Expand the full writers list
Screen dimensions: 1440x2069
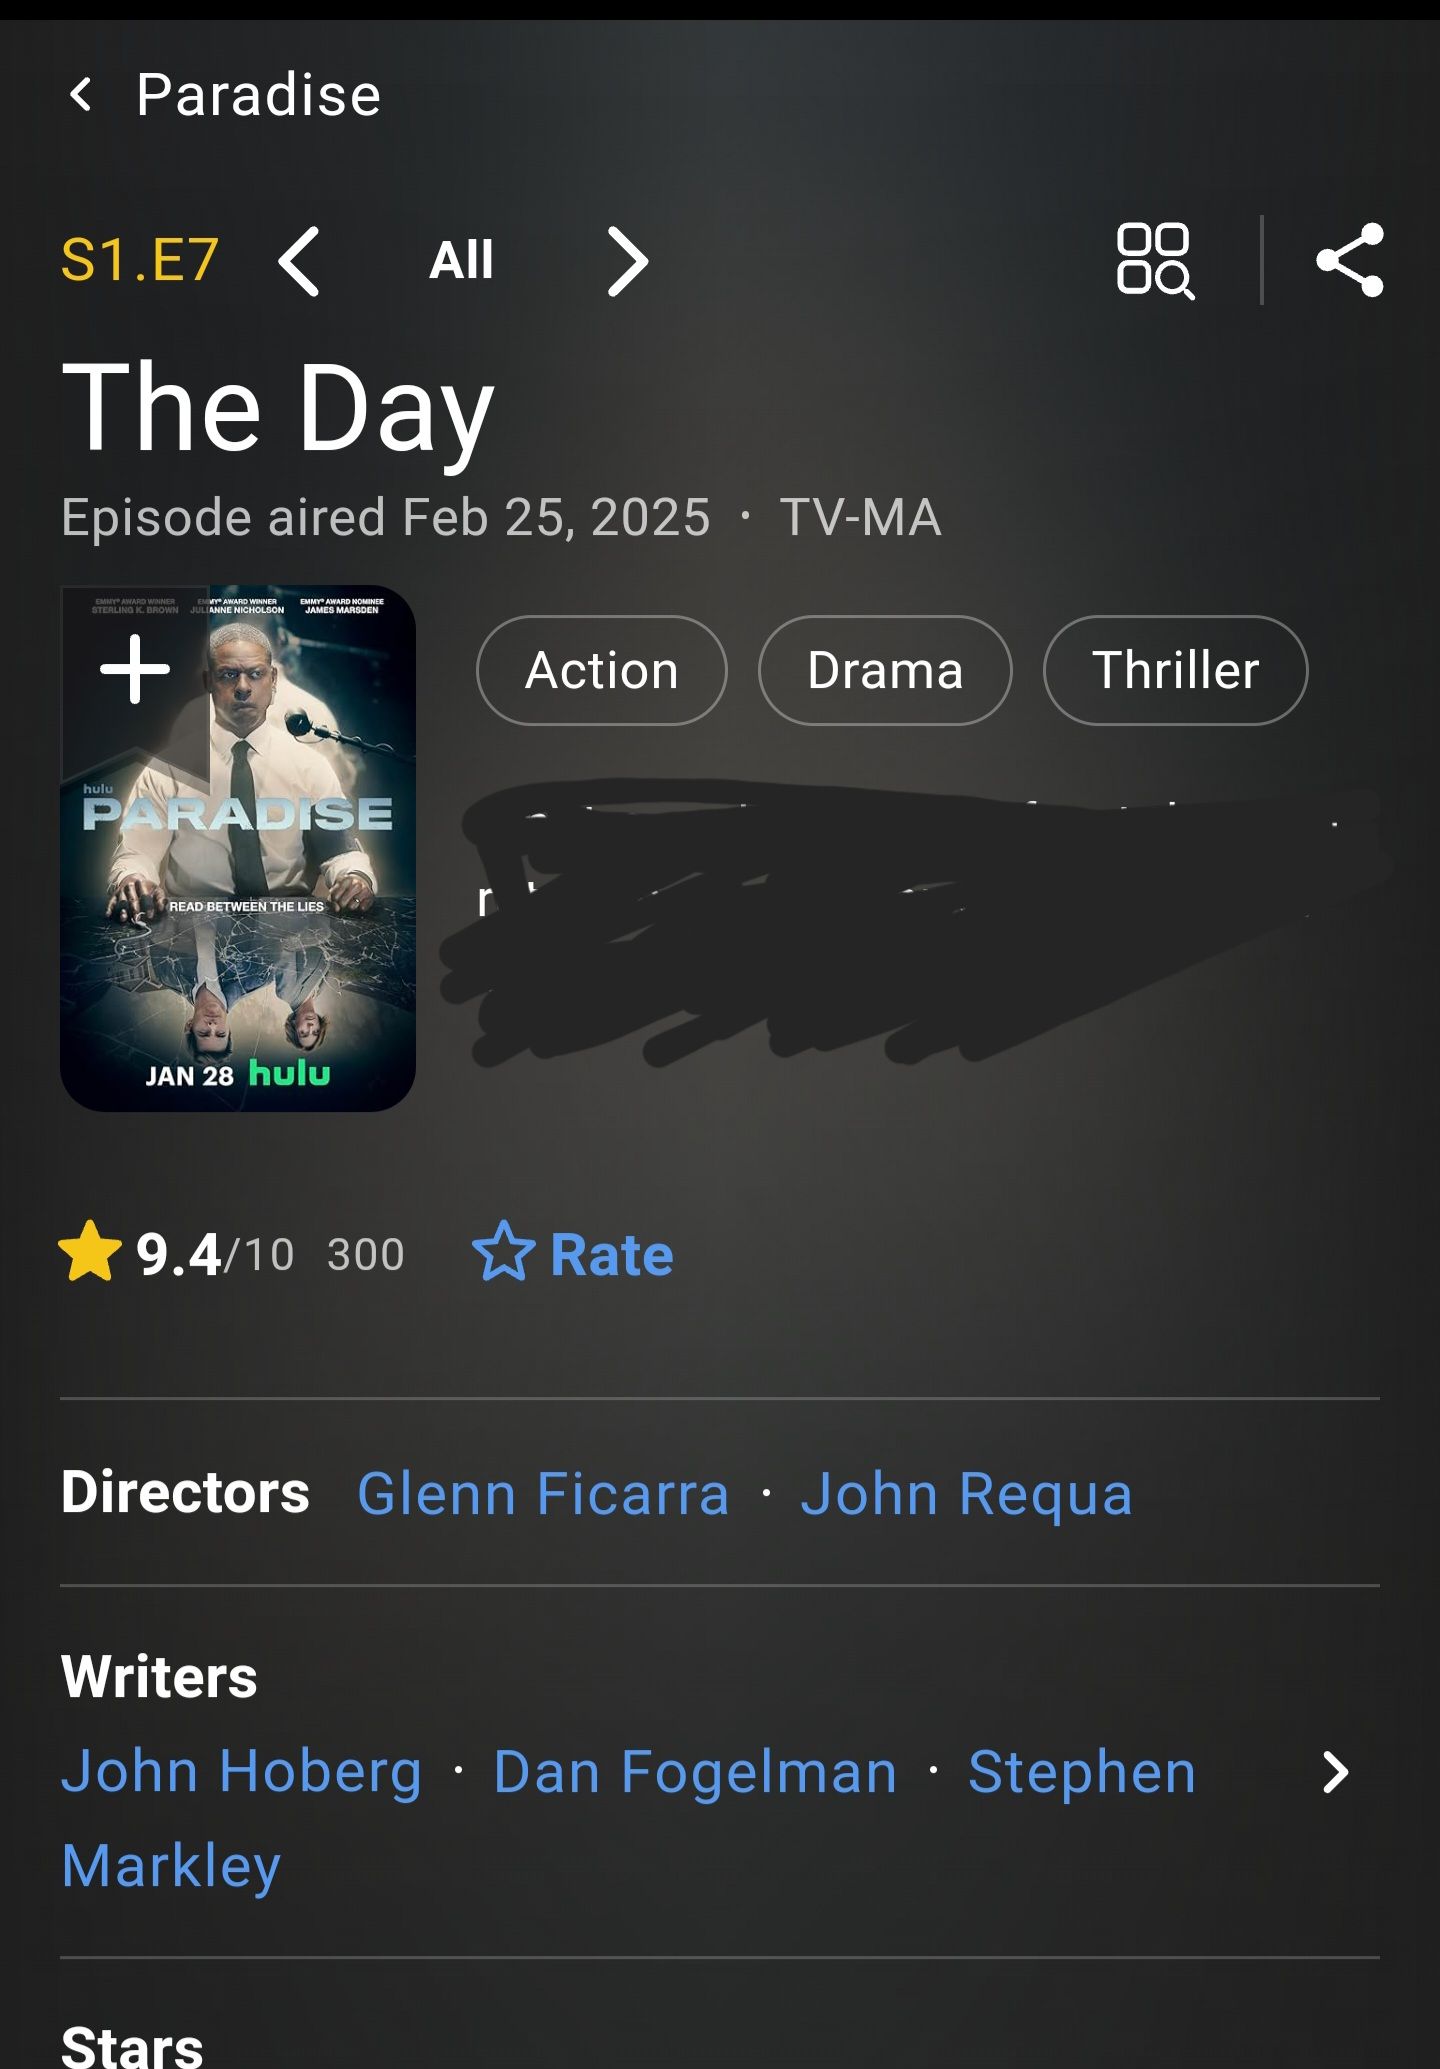coord(1335,1773)
